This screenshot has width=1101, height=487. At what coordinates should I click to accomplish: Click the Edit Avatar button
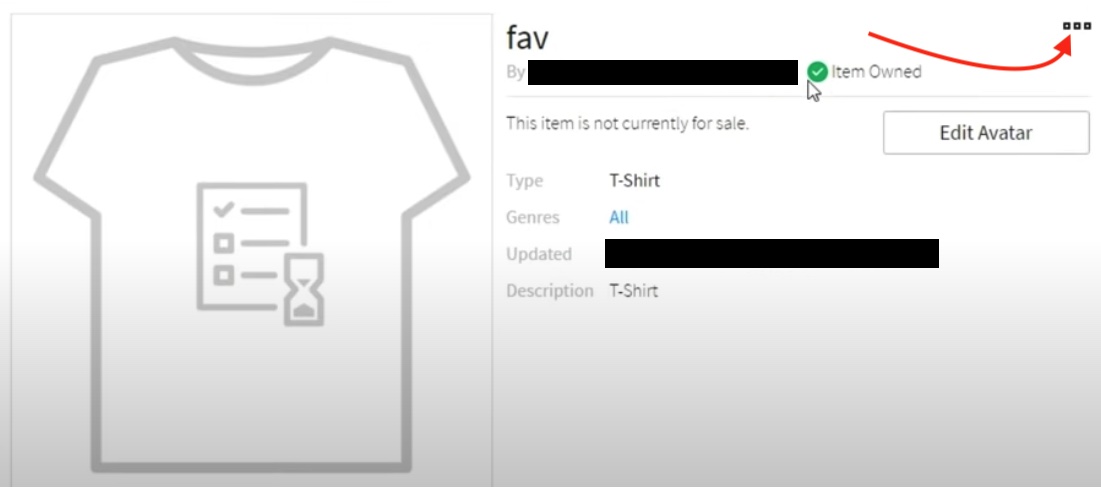986,133
